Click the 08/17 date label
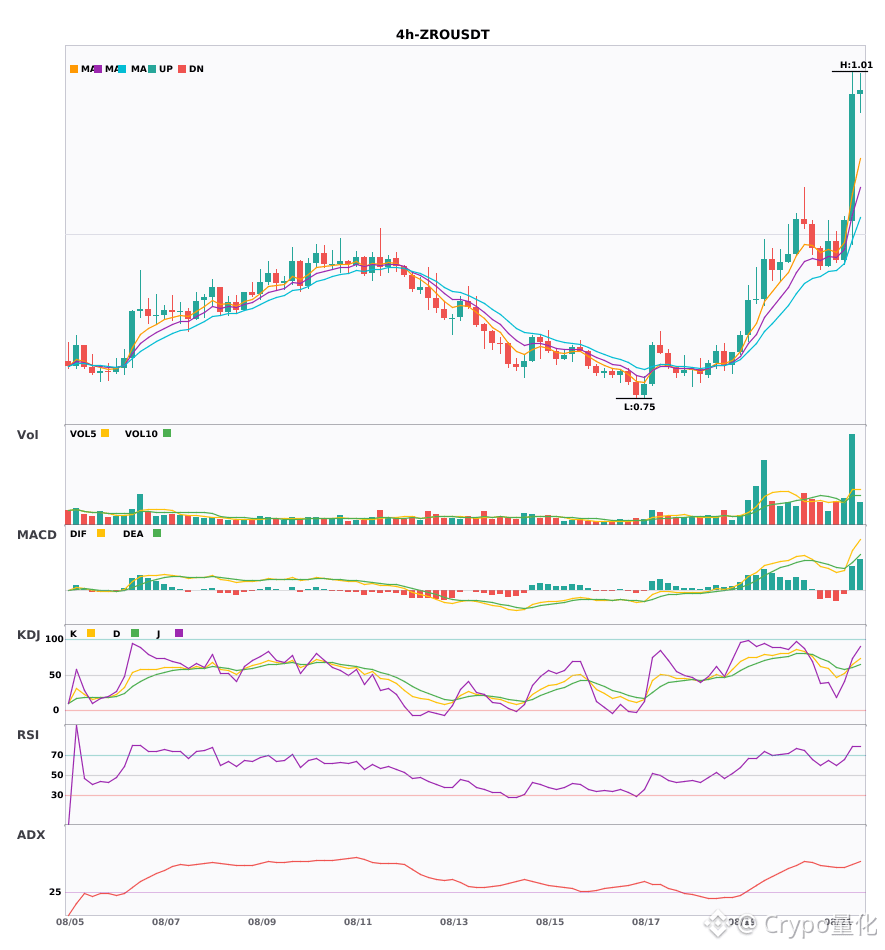Image resolution: width=885 pixels, height=950 pixels. coord(646,922)
